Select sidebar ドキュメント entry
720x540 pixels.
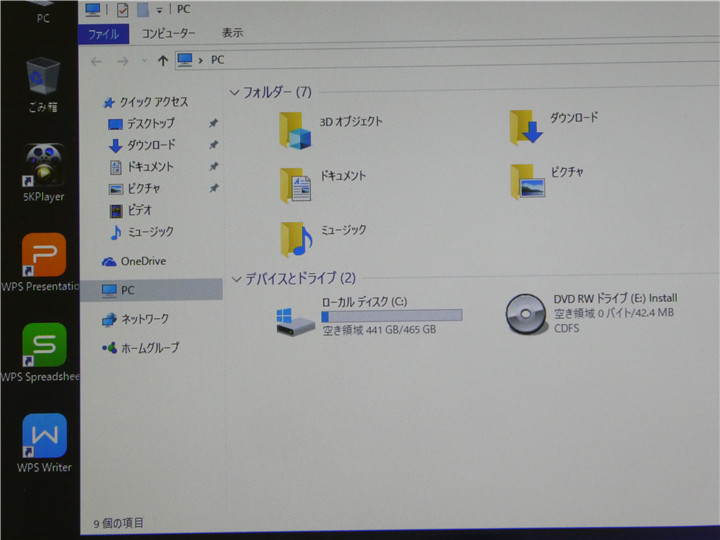click(x=141, y=167)
